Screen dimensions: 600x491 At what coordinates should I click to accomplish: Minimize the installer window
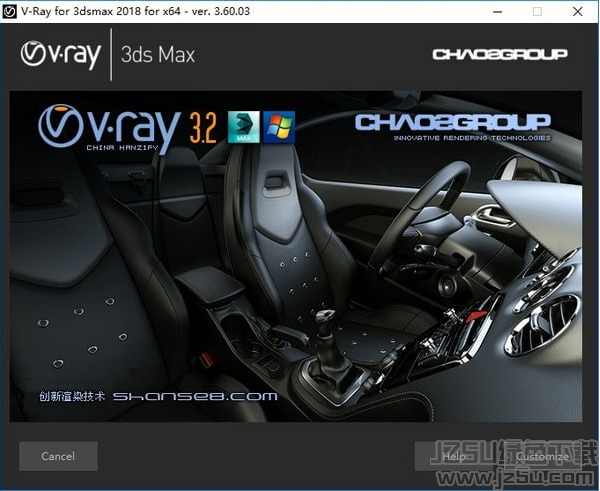491,12
